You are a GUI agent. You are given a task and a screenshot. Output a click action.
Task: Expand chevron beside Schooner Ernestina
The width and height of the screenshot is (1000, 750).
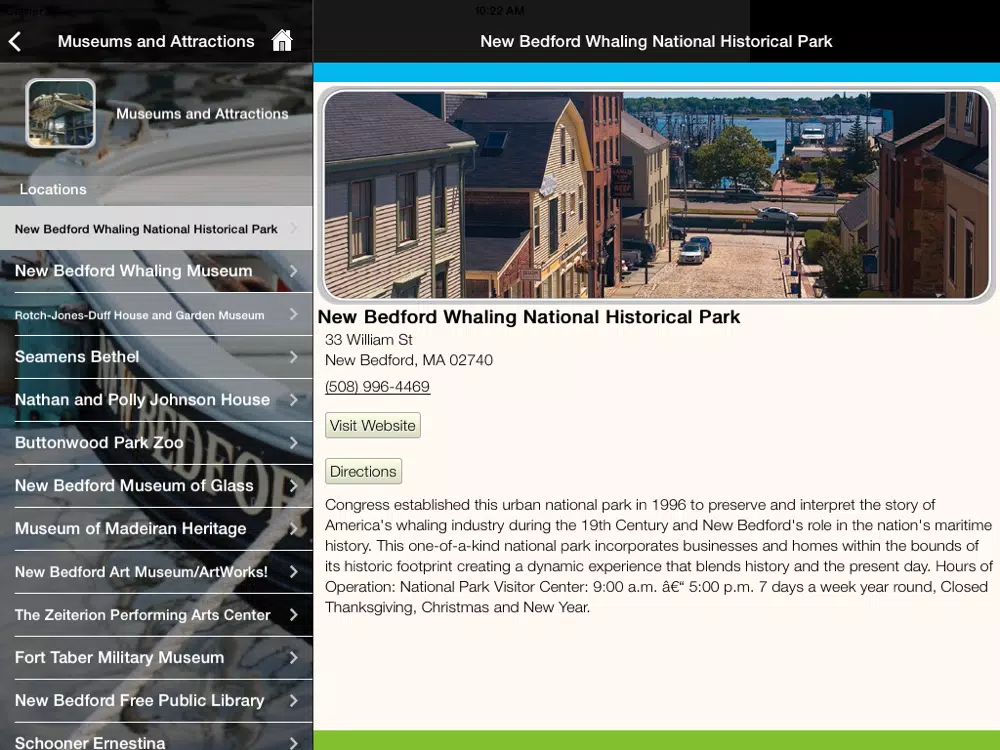(x=293, y=743)
